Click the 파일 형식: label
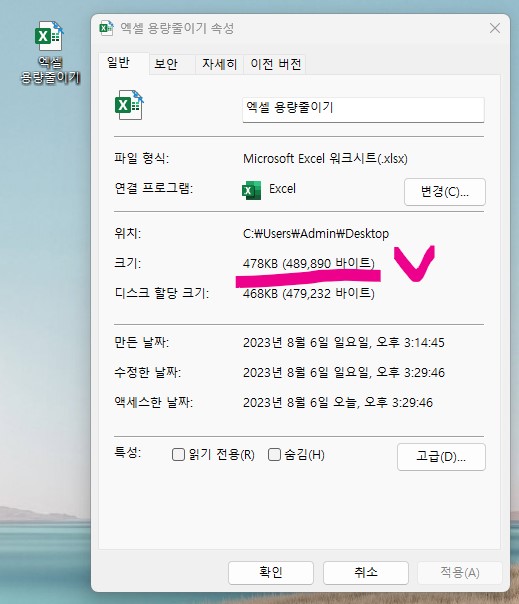Image resolution: width=519 pixels, height=604 pixels. (x=141, y=158)
